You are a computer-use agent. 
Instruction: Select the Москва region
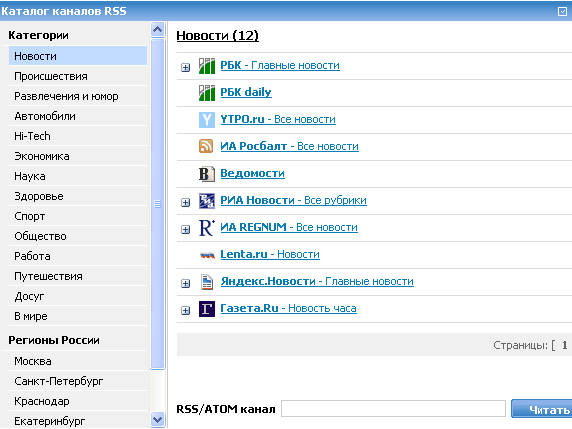click(x=78, y=361)
